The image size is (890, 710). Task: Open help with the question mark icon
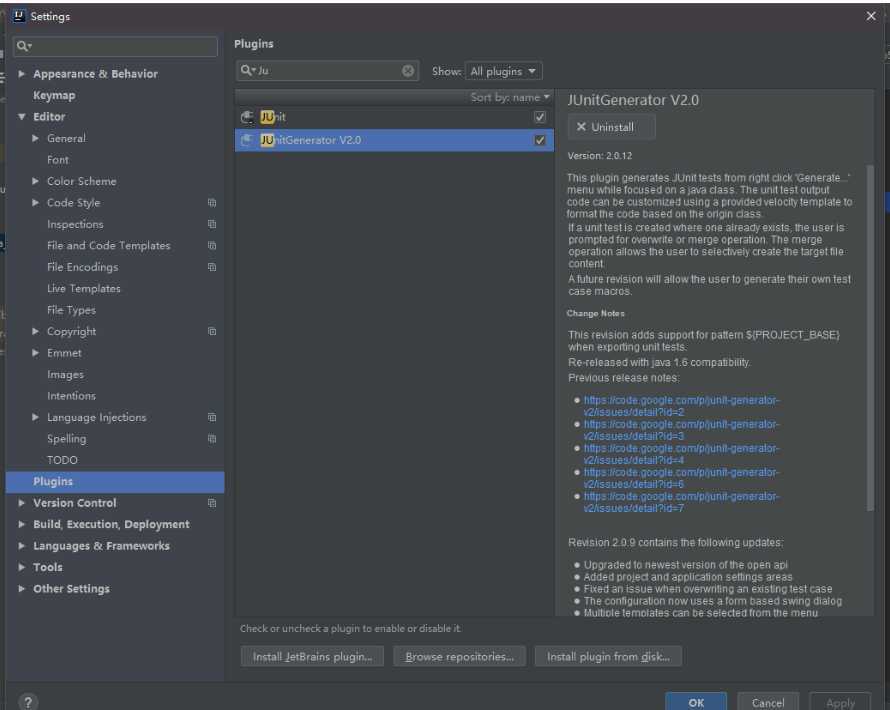coord(28,702)
